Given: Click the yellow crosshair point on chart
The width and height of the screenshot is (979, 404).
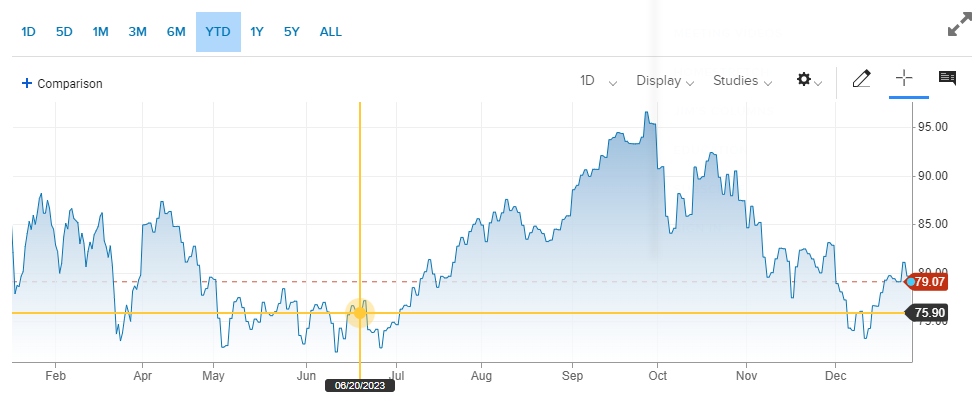Looking at the screenshot, I should [360, 313].
